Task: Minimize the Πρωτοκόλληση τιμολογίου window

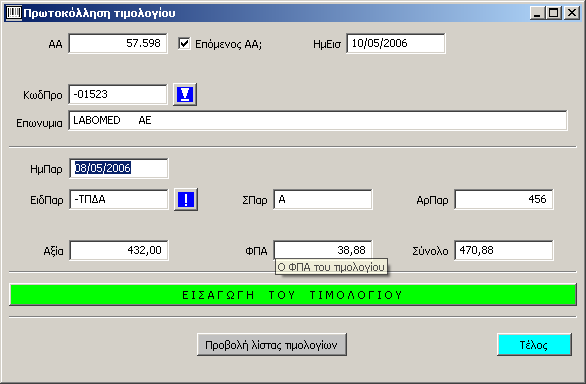Action: (x=537, y=13)
